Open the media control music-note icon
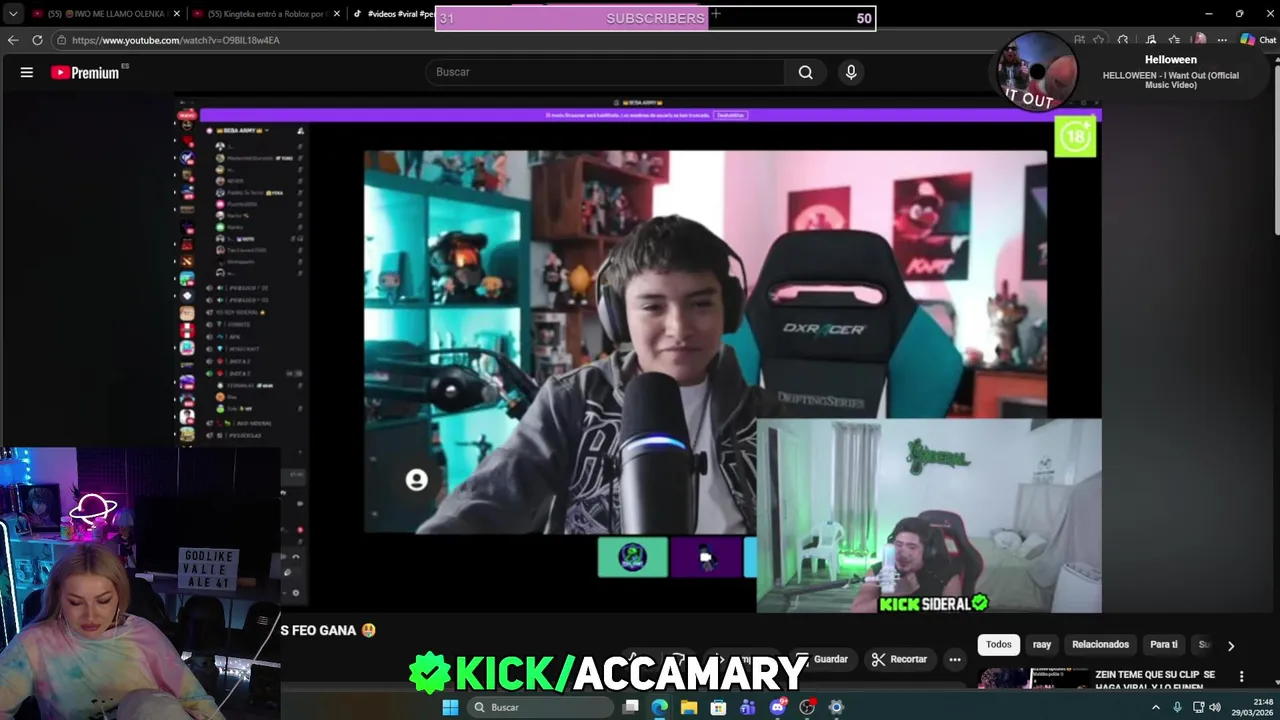Viewport: 1280px width, 720px height. (1150, 40)
